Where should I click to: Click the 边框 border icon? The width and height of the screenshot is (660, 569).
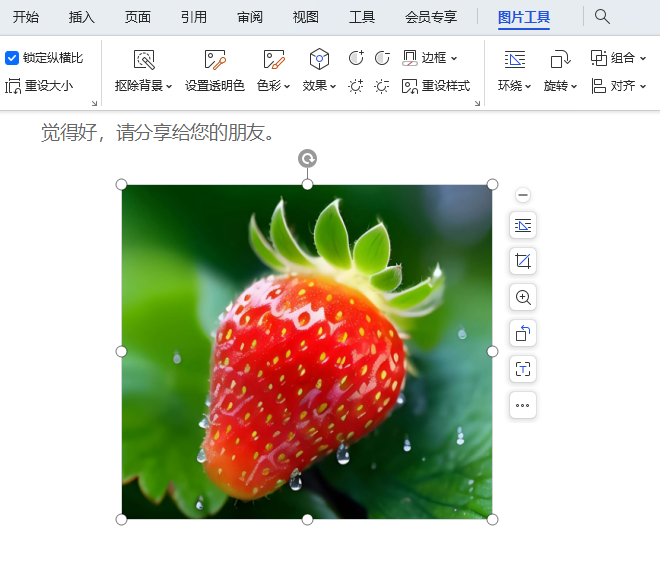click(410, 58)
